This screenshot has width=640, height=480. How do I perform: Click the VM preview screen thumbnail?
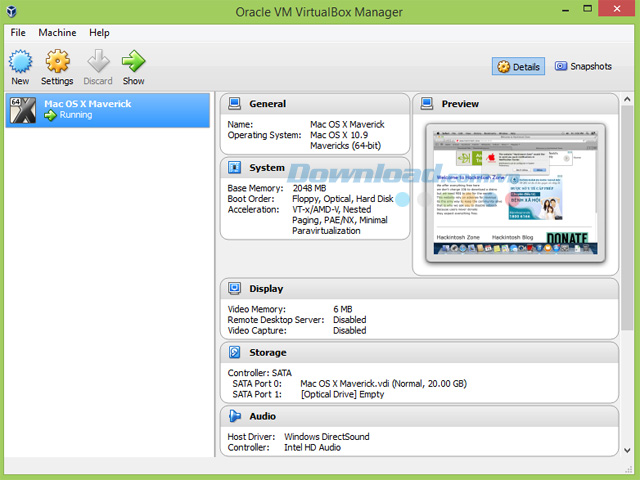click(x=515, y=193)
